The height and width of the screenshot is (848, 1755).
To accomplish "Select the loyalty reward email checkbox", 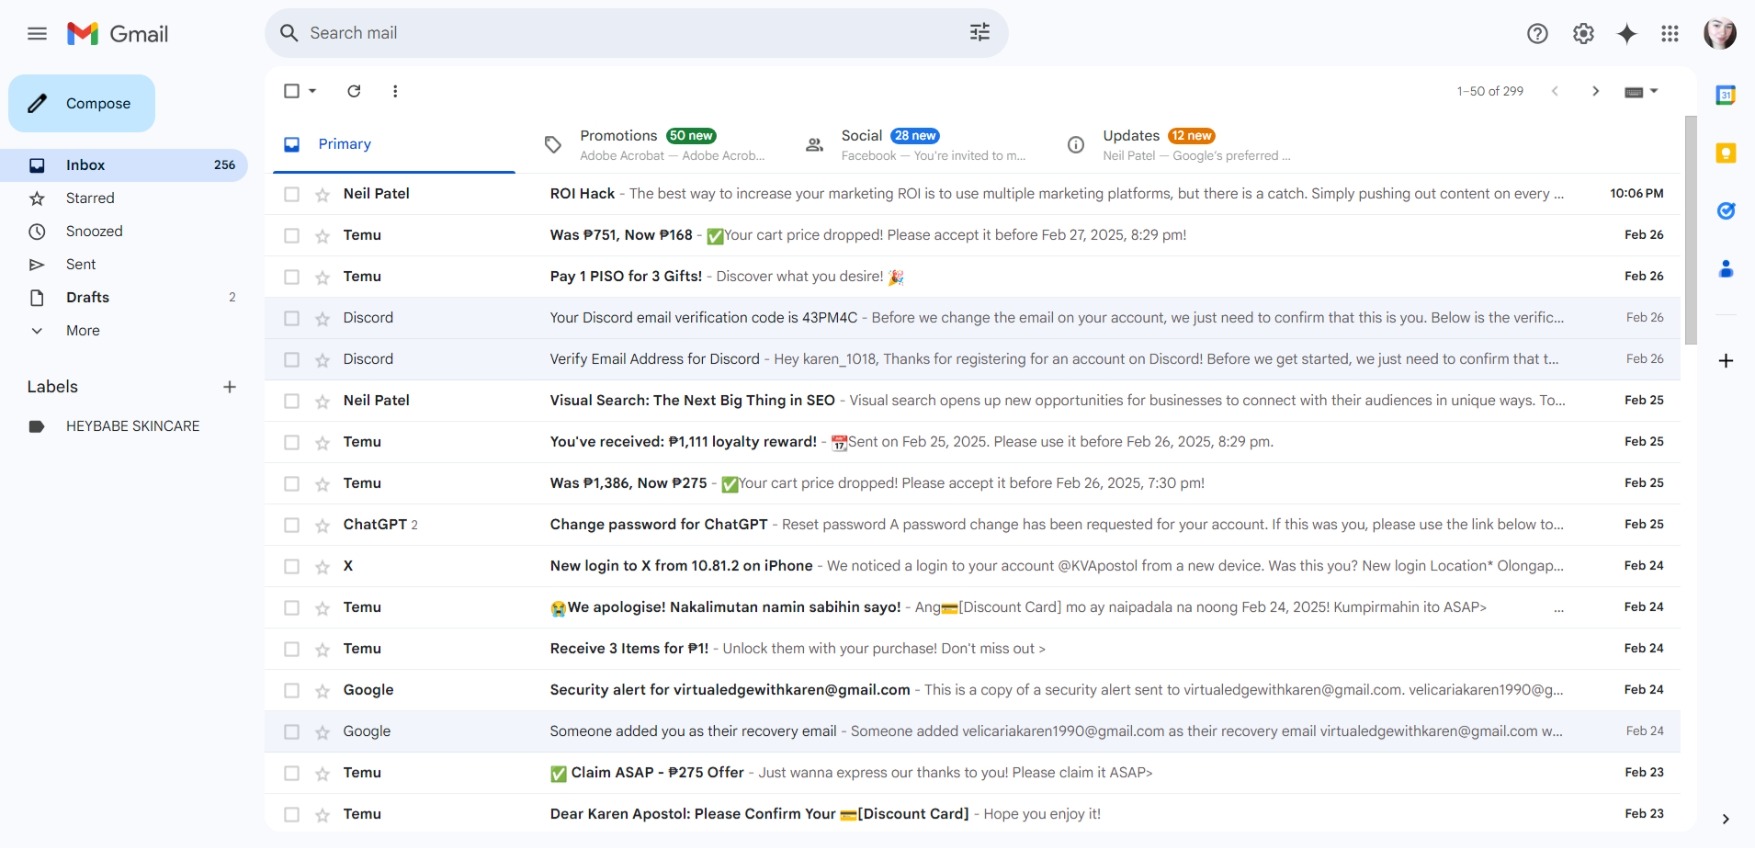I will coord(292,443).
